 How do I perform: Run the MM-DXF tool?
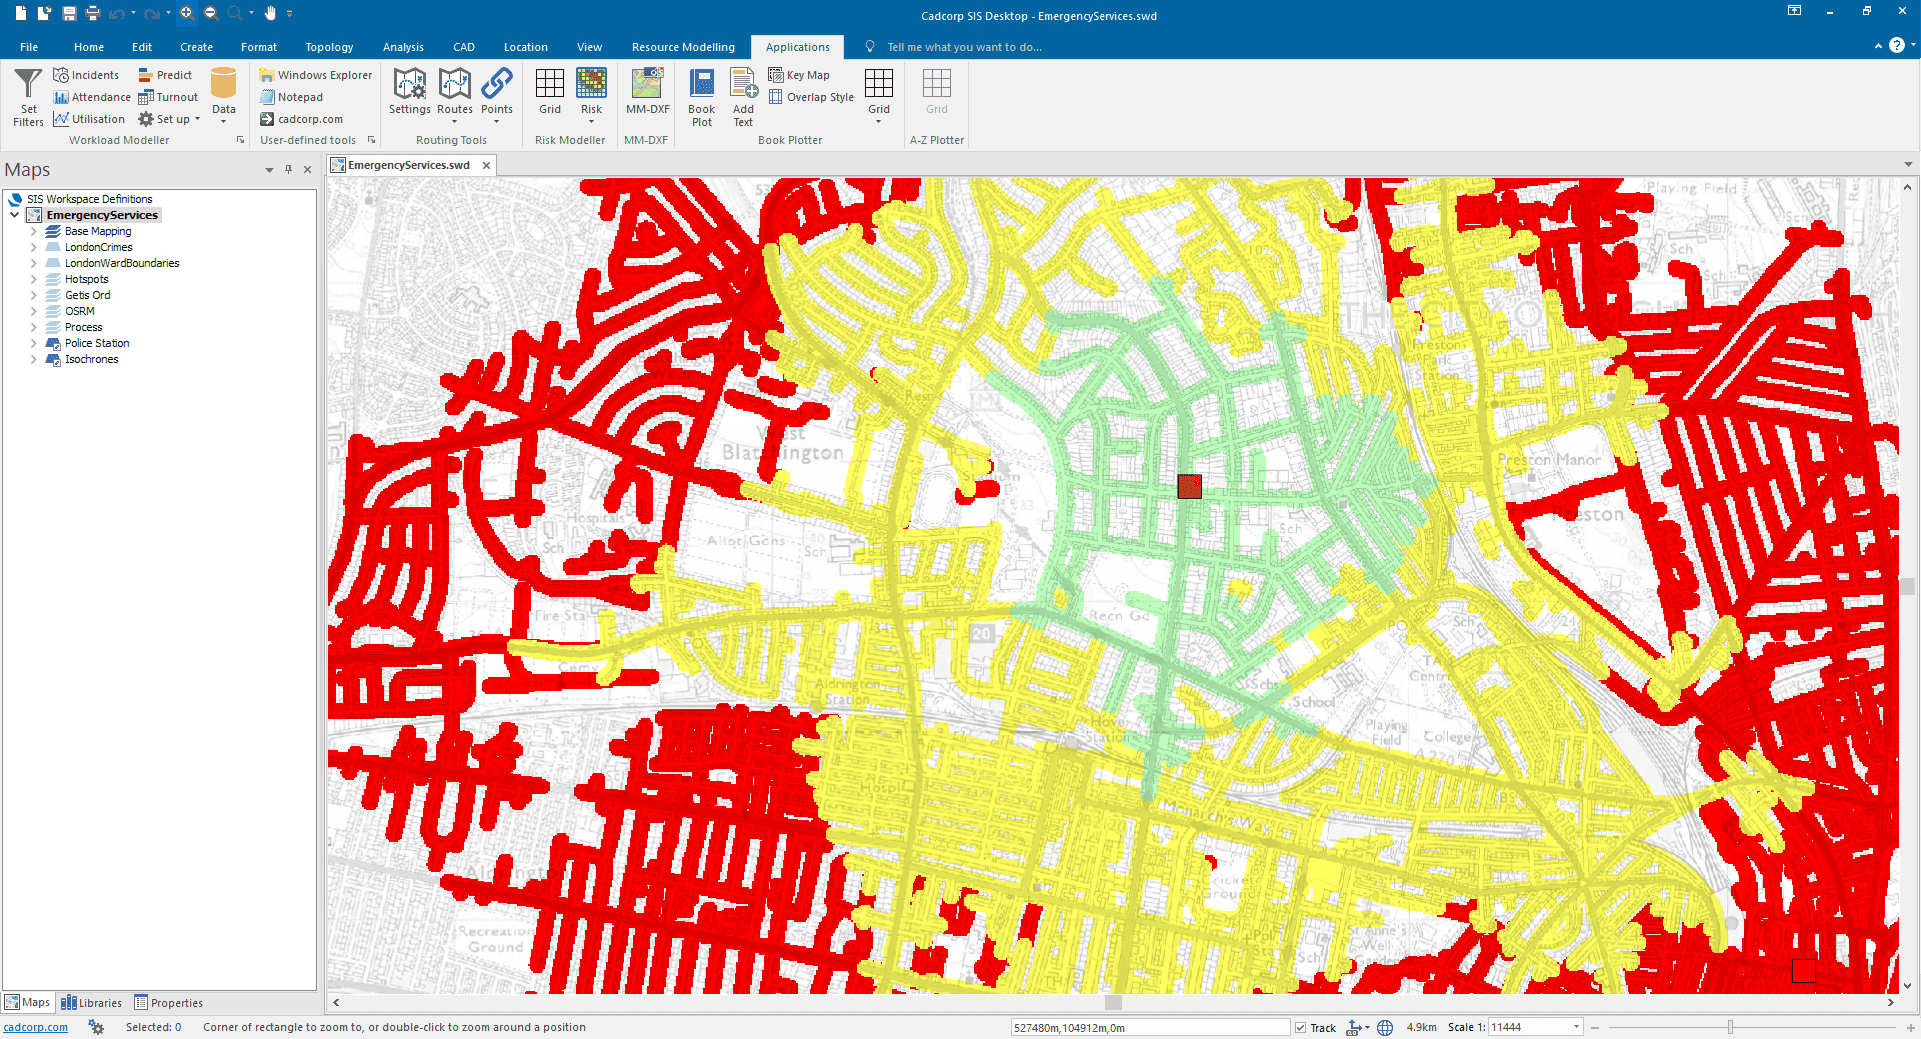pyautogui.click(x=647, y=92)
